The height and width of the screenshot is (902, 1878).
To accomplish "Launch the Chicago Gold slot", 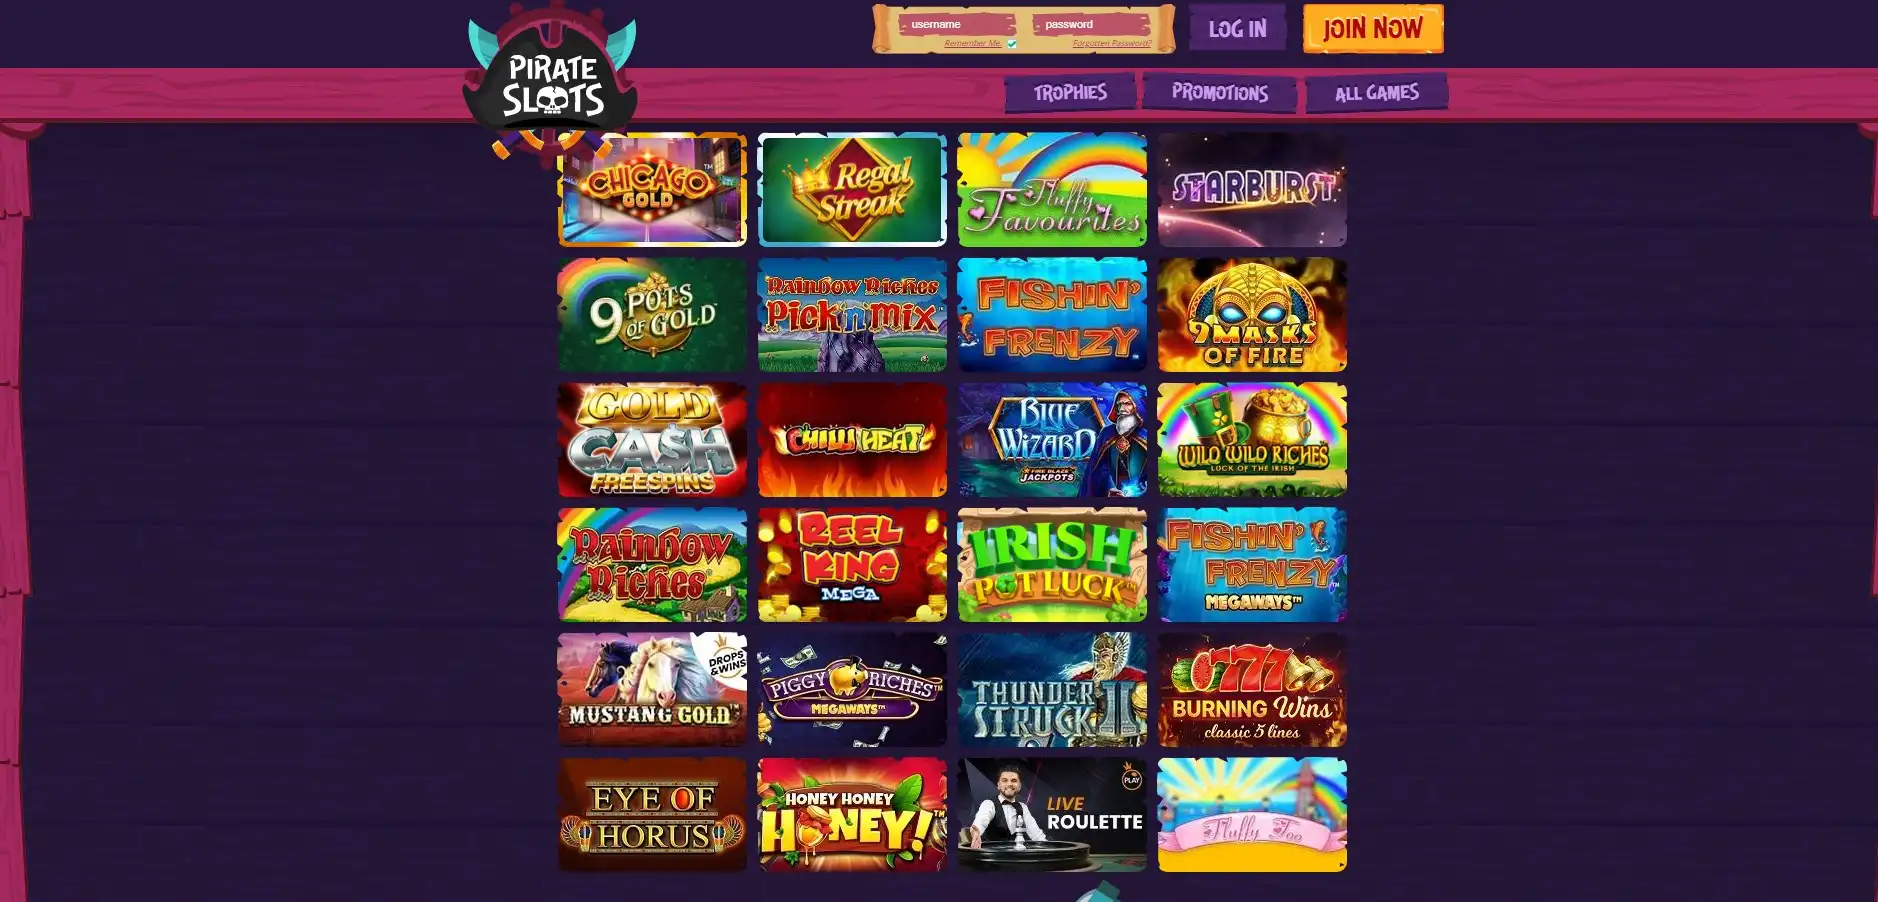I will (652, 190).
